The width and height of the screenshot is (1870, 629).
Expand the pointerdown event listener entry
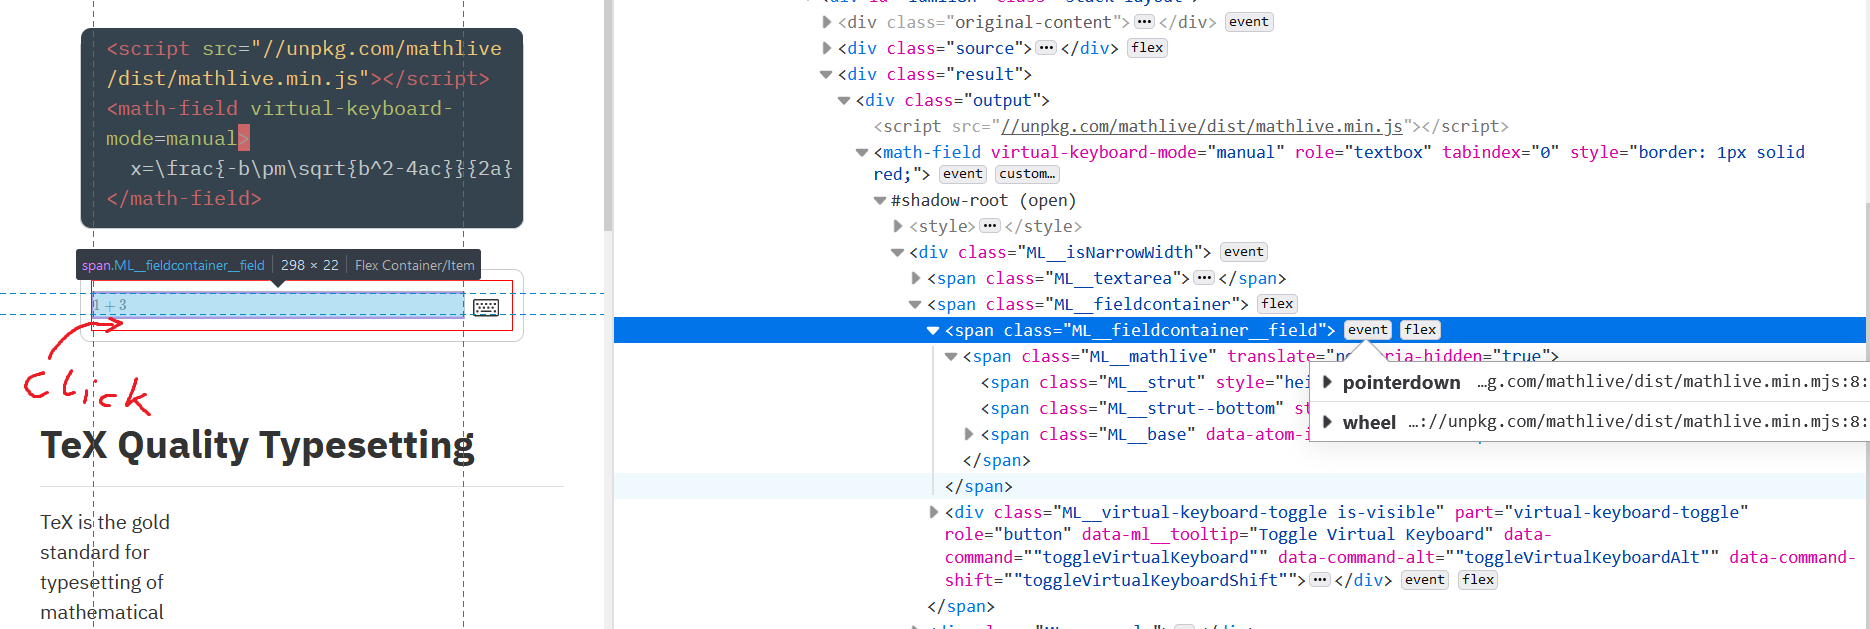[1327, 382]
